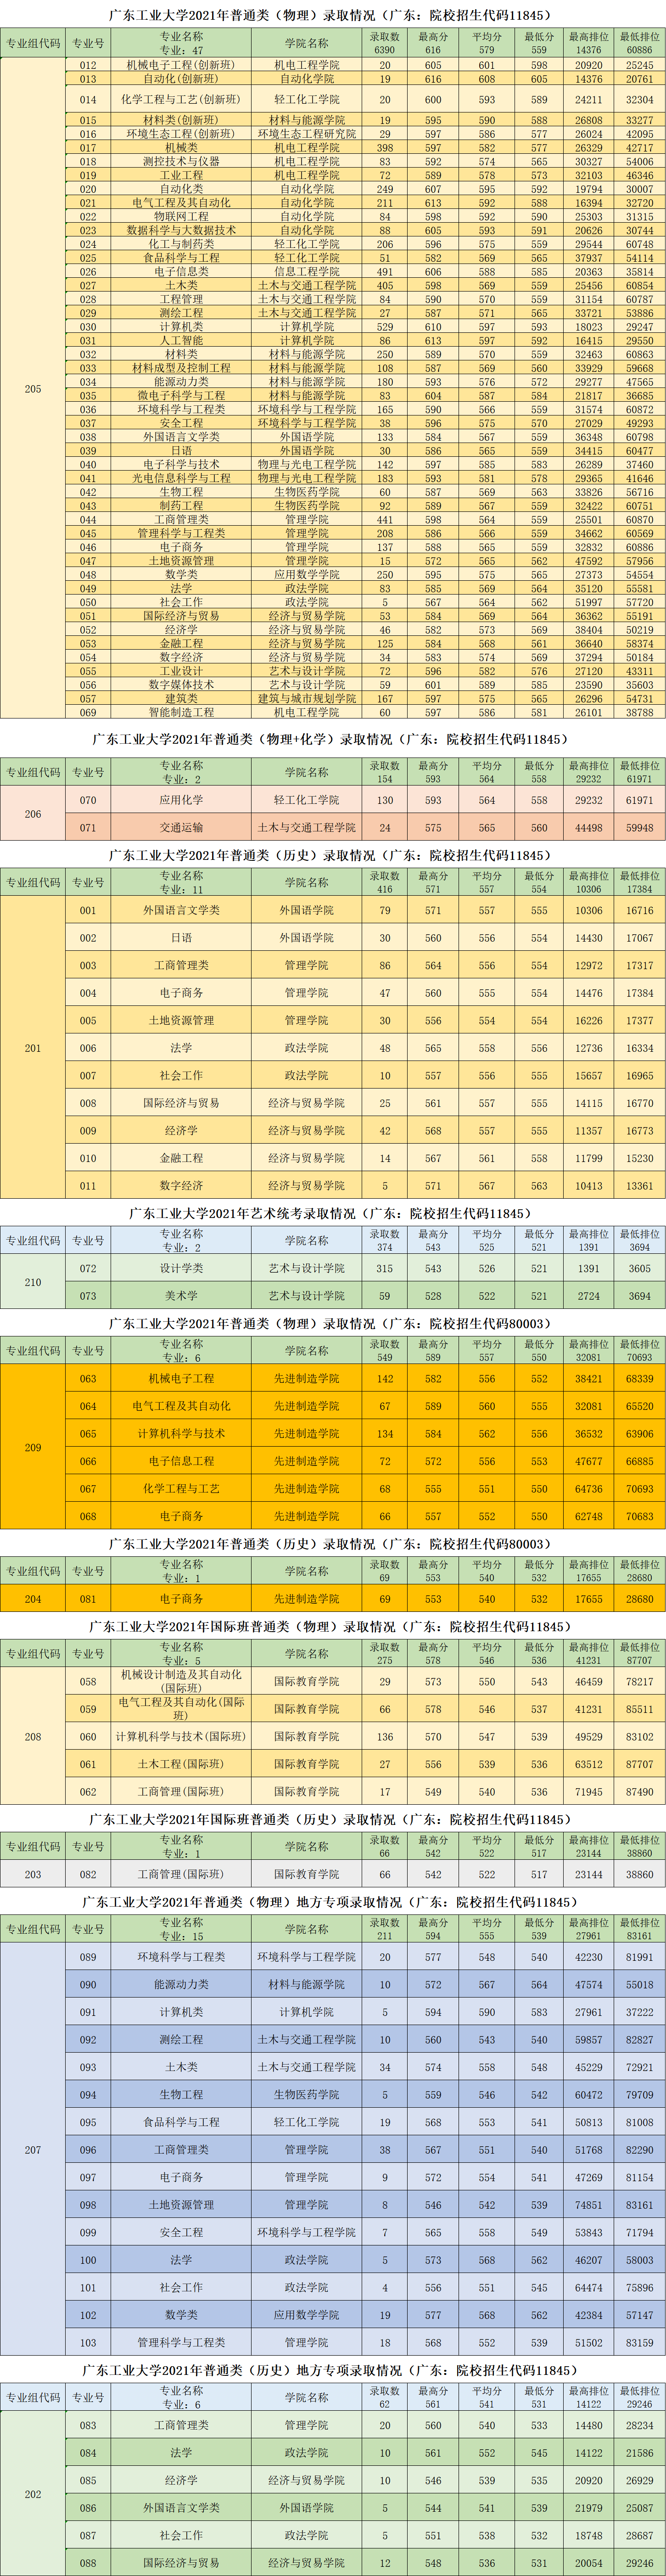Select the 材料成型及控制工程 cell

[181, 369]
